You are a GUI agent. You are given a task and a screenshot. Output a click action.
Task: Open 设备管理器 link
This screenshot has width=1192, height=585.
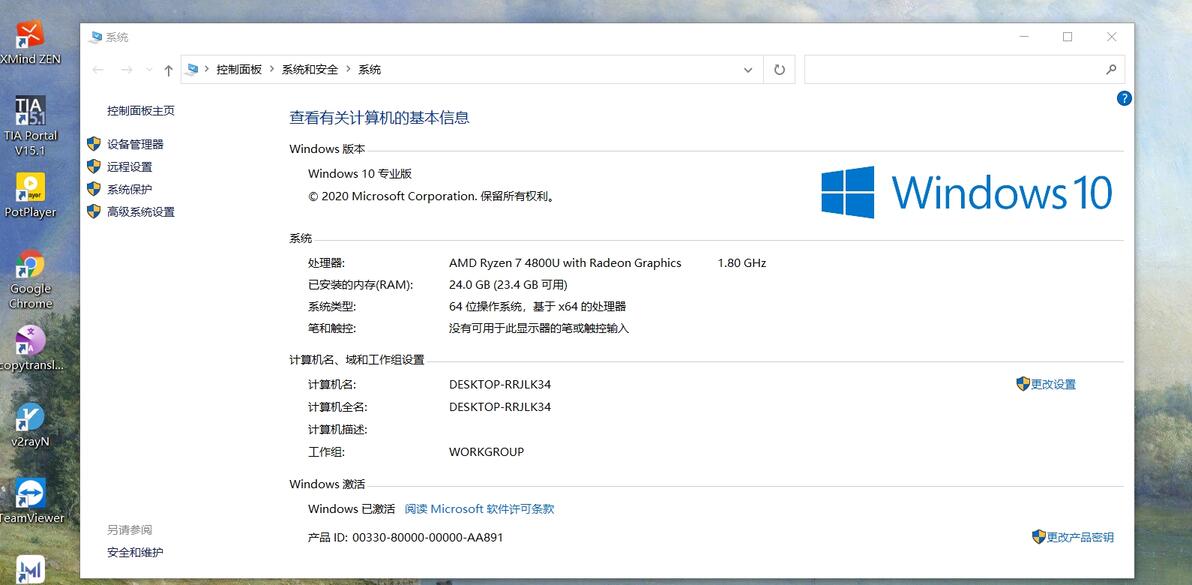(x=135, y=144)
